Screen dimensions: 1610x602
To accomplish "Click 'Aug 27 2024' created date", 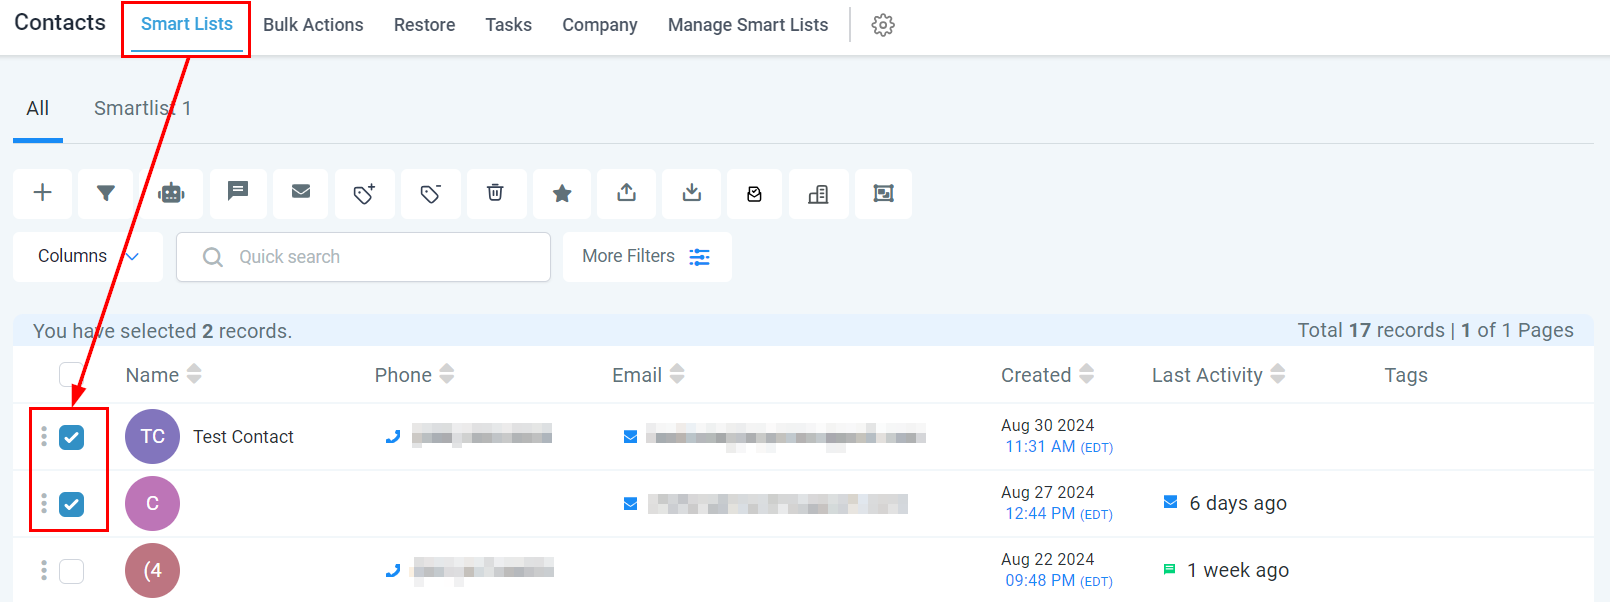I will pos(1047,492).
